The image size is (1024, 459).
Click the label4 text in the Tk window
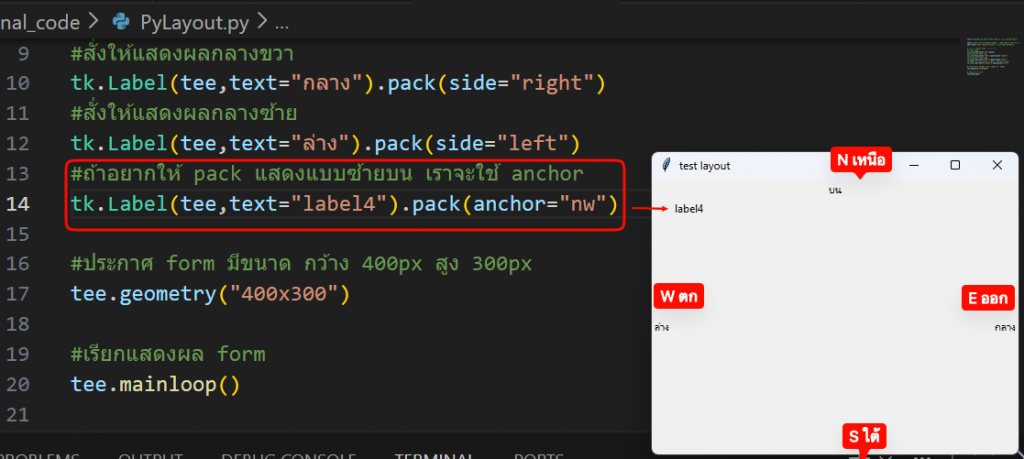689,209
